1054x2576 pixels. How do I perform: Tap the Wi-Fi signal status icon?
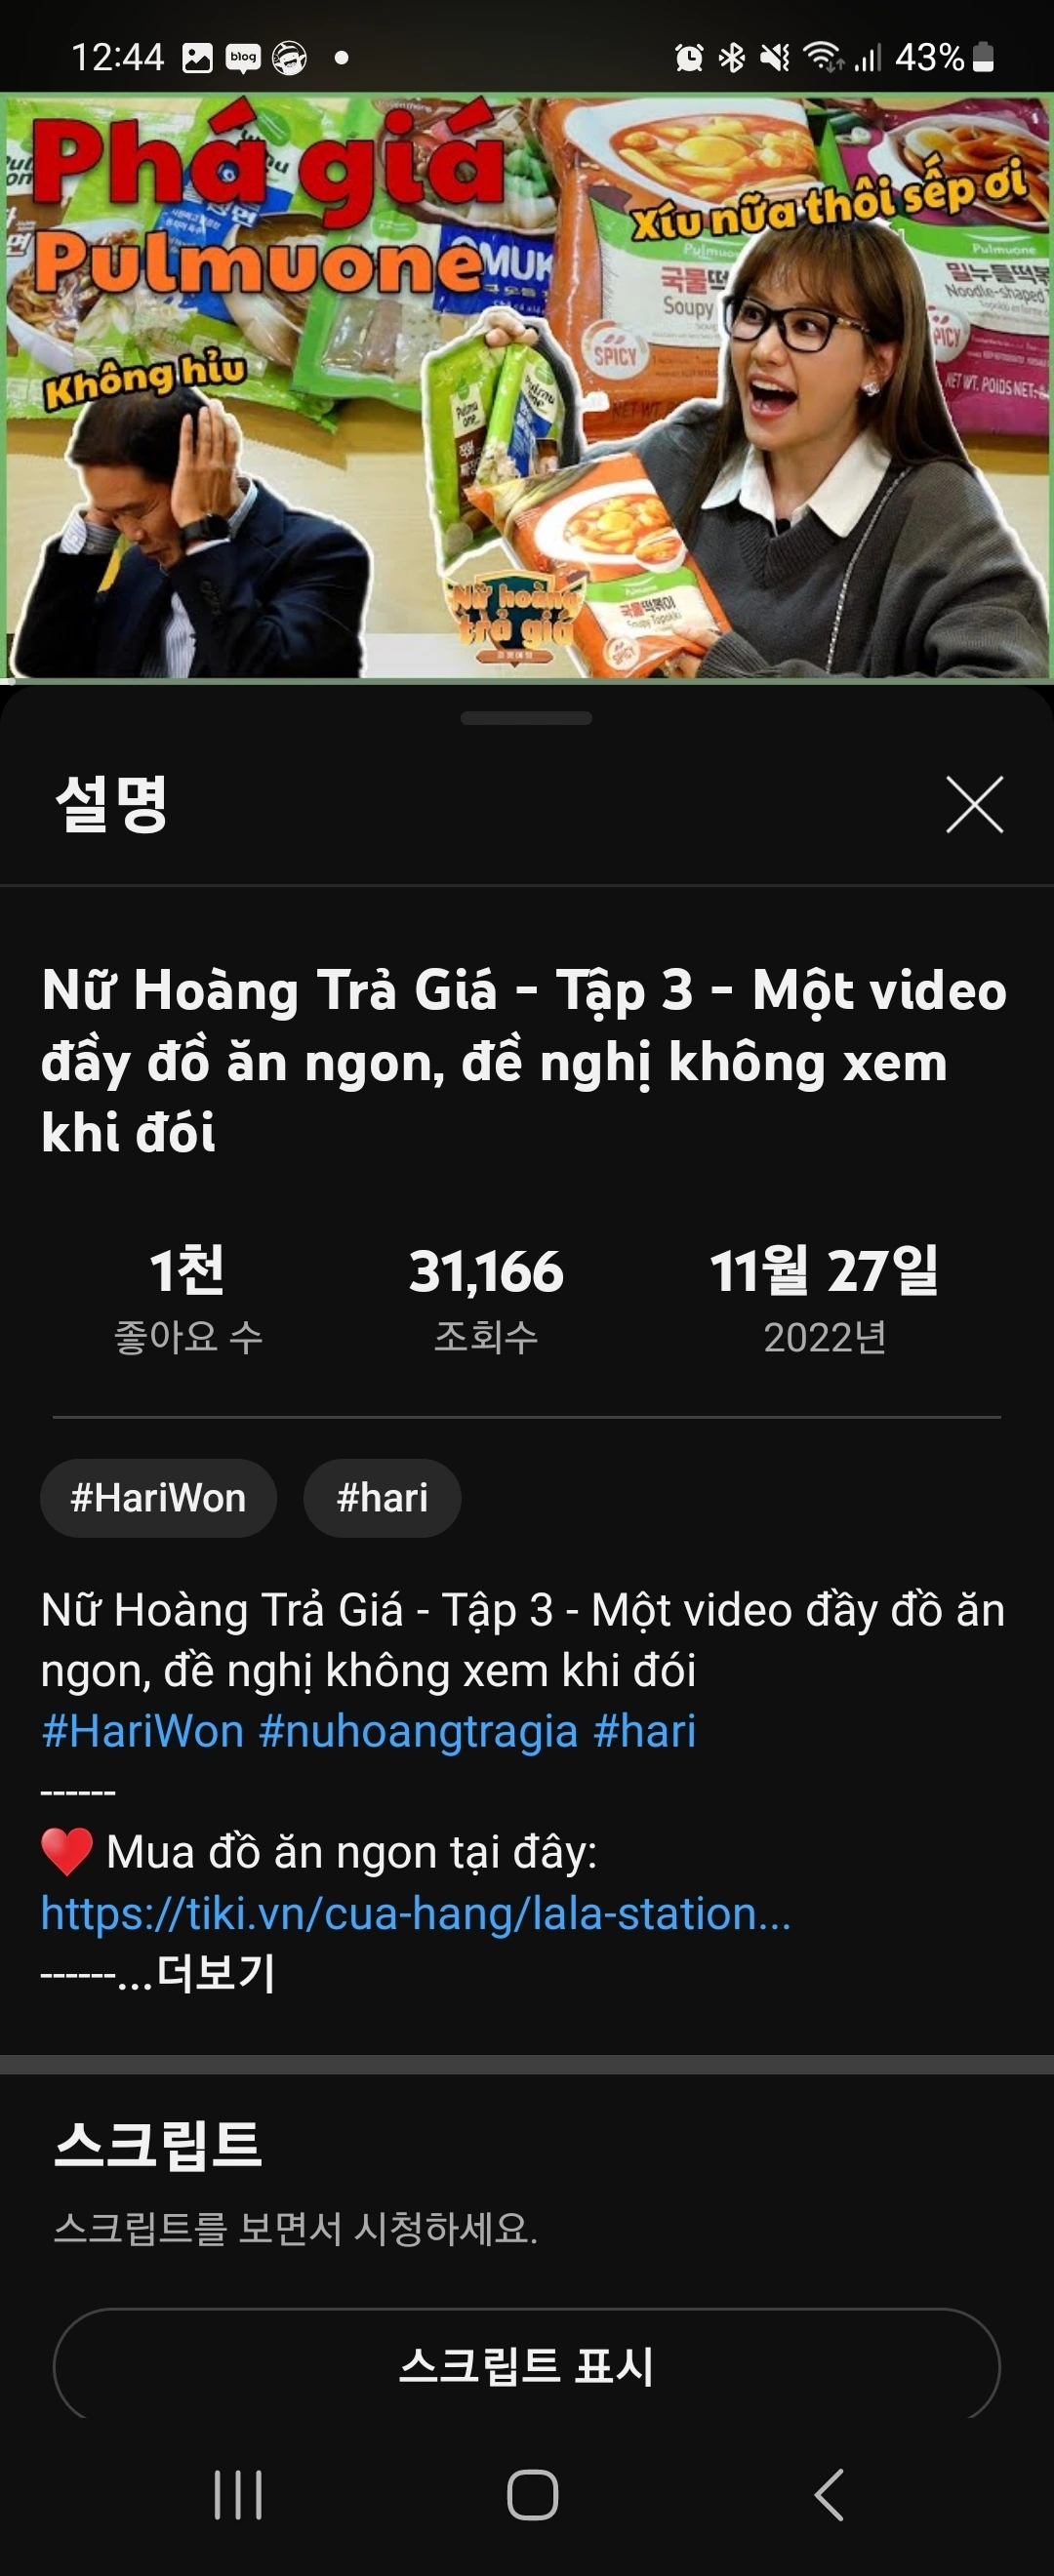[x=824, y=58]
